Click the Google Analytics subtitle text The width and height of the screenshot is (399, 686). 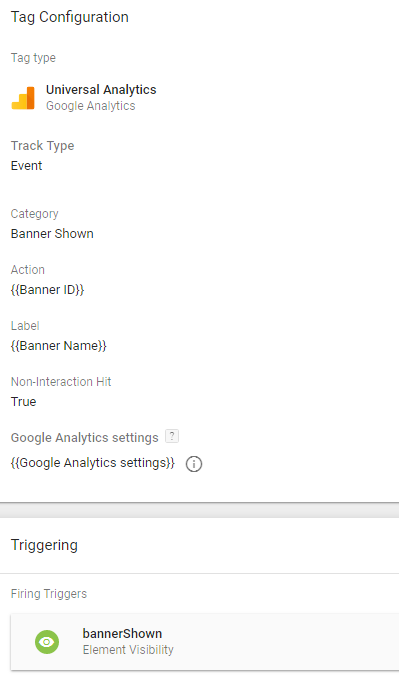point(91,106)
